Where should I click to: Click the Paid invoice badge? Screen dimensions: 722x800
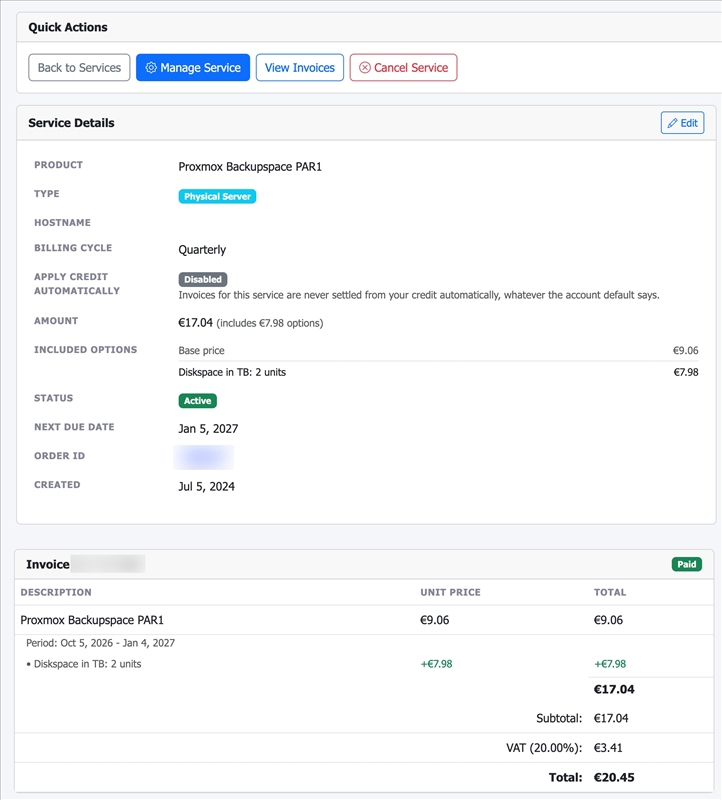[x=686, y=564]
